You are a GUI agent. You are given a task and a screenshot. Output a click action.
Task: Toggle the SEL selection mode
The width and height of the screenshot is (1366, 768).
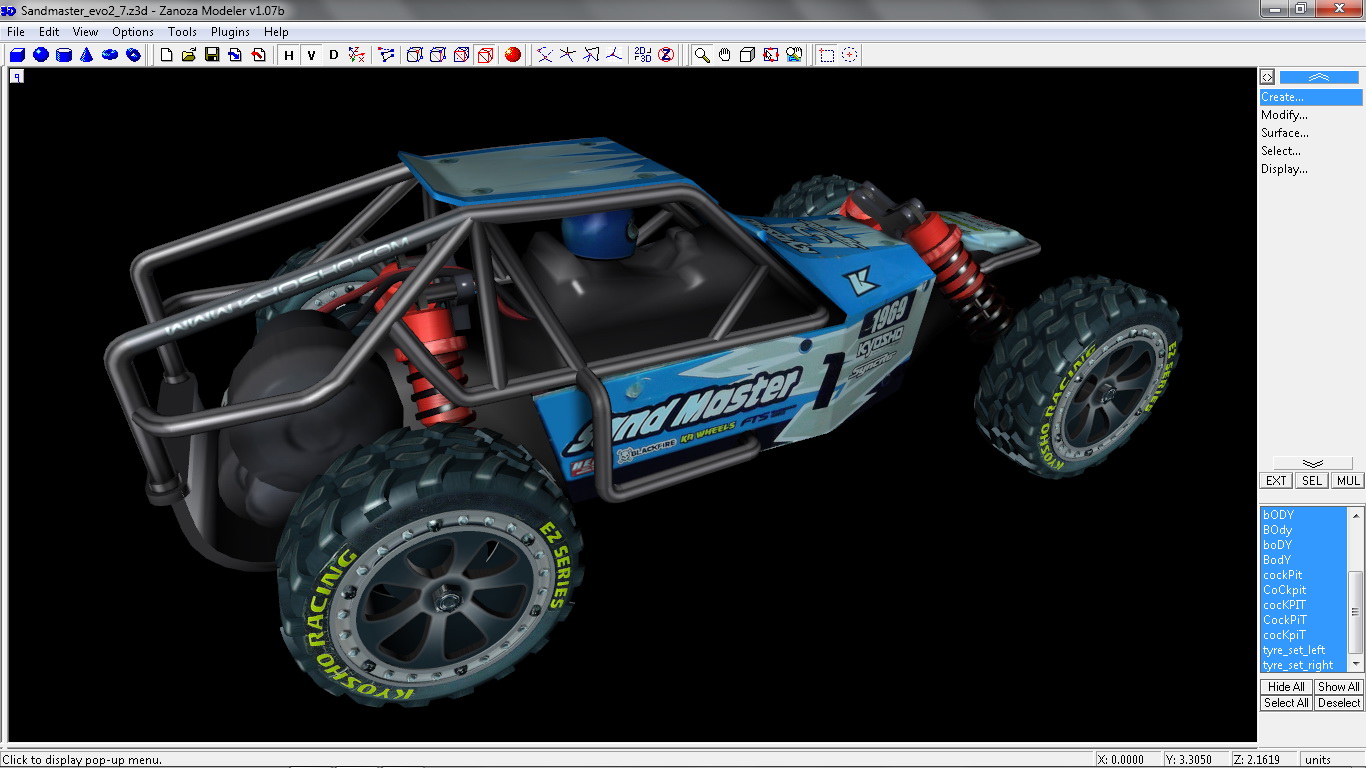pyautogui.click(x=1312, y=481)
